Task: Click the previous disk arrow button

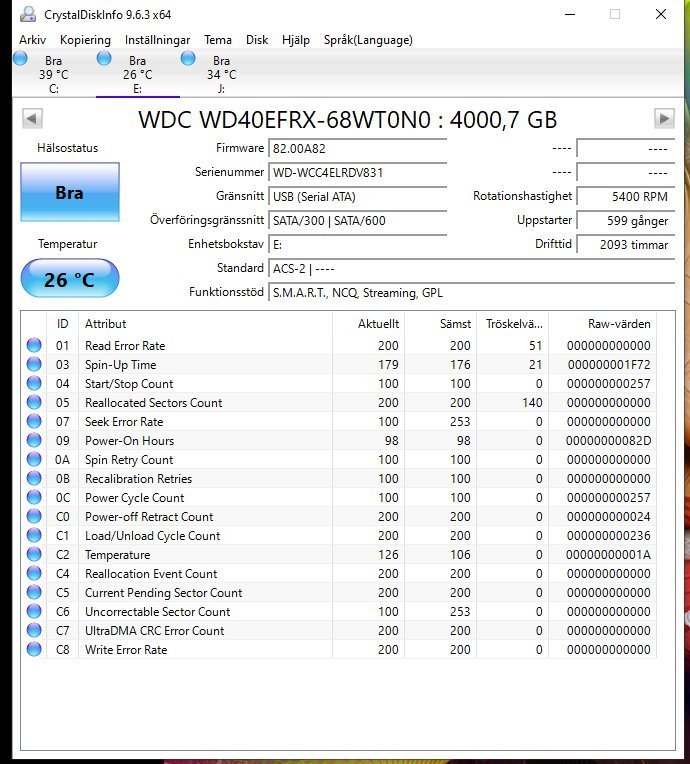Action: [32, 119]
